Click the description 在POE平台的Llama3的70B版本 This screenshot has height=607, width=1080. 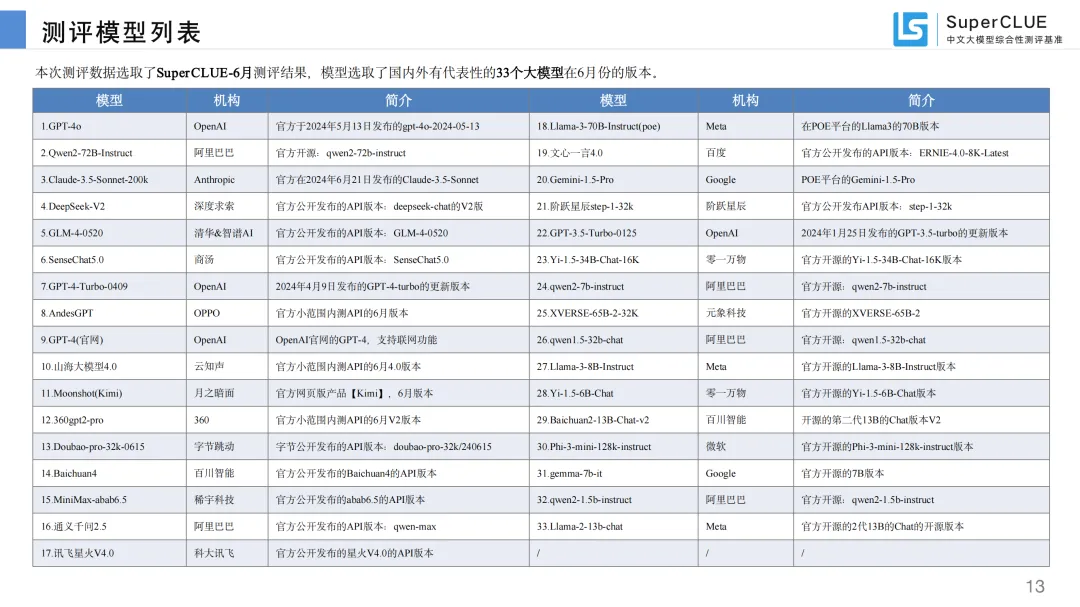point(922,126)
